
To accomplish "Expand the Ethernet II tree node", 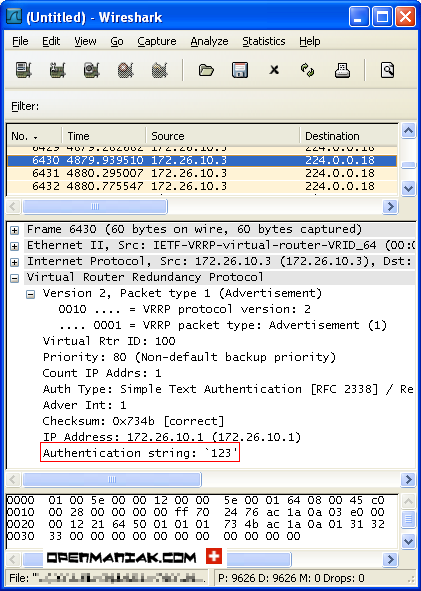I will pyautogui.click(x=14, y=247).
